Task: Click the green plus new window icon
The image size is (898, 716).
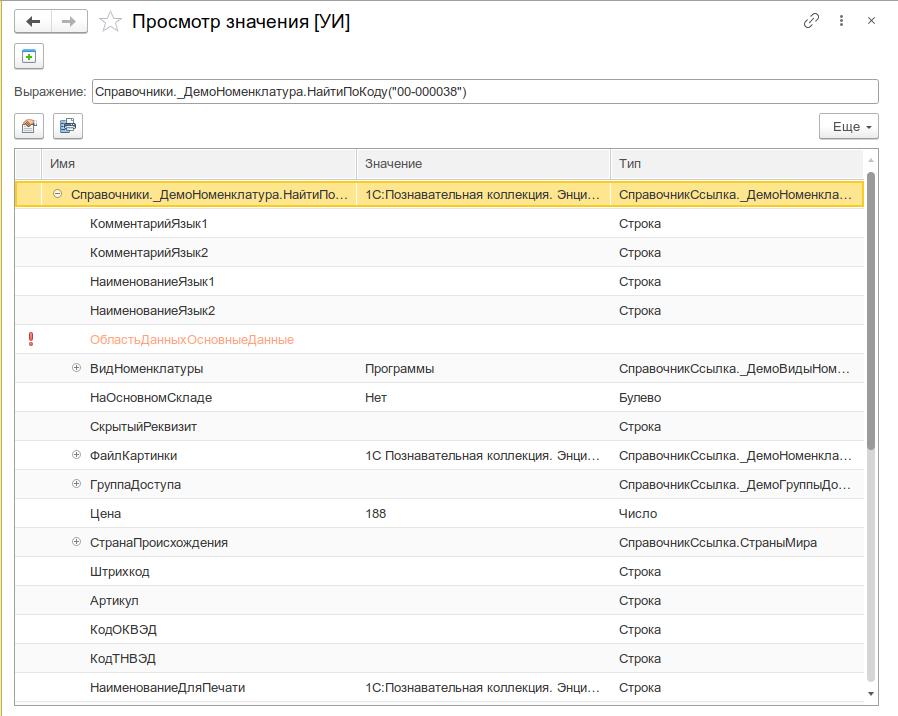Action: (29, 57)
